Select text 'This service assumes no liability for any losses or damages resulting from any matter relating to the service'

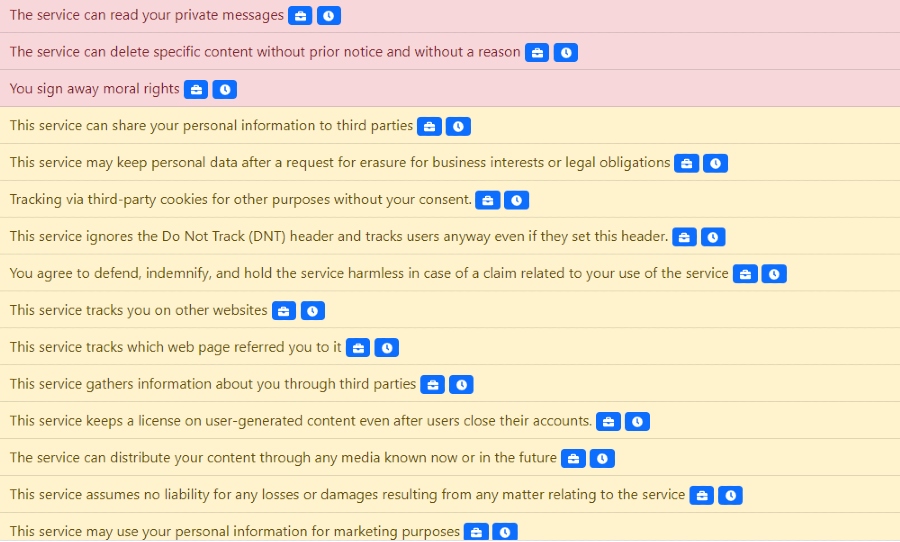(347, 495)
